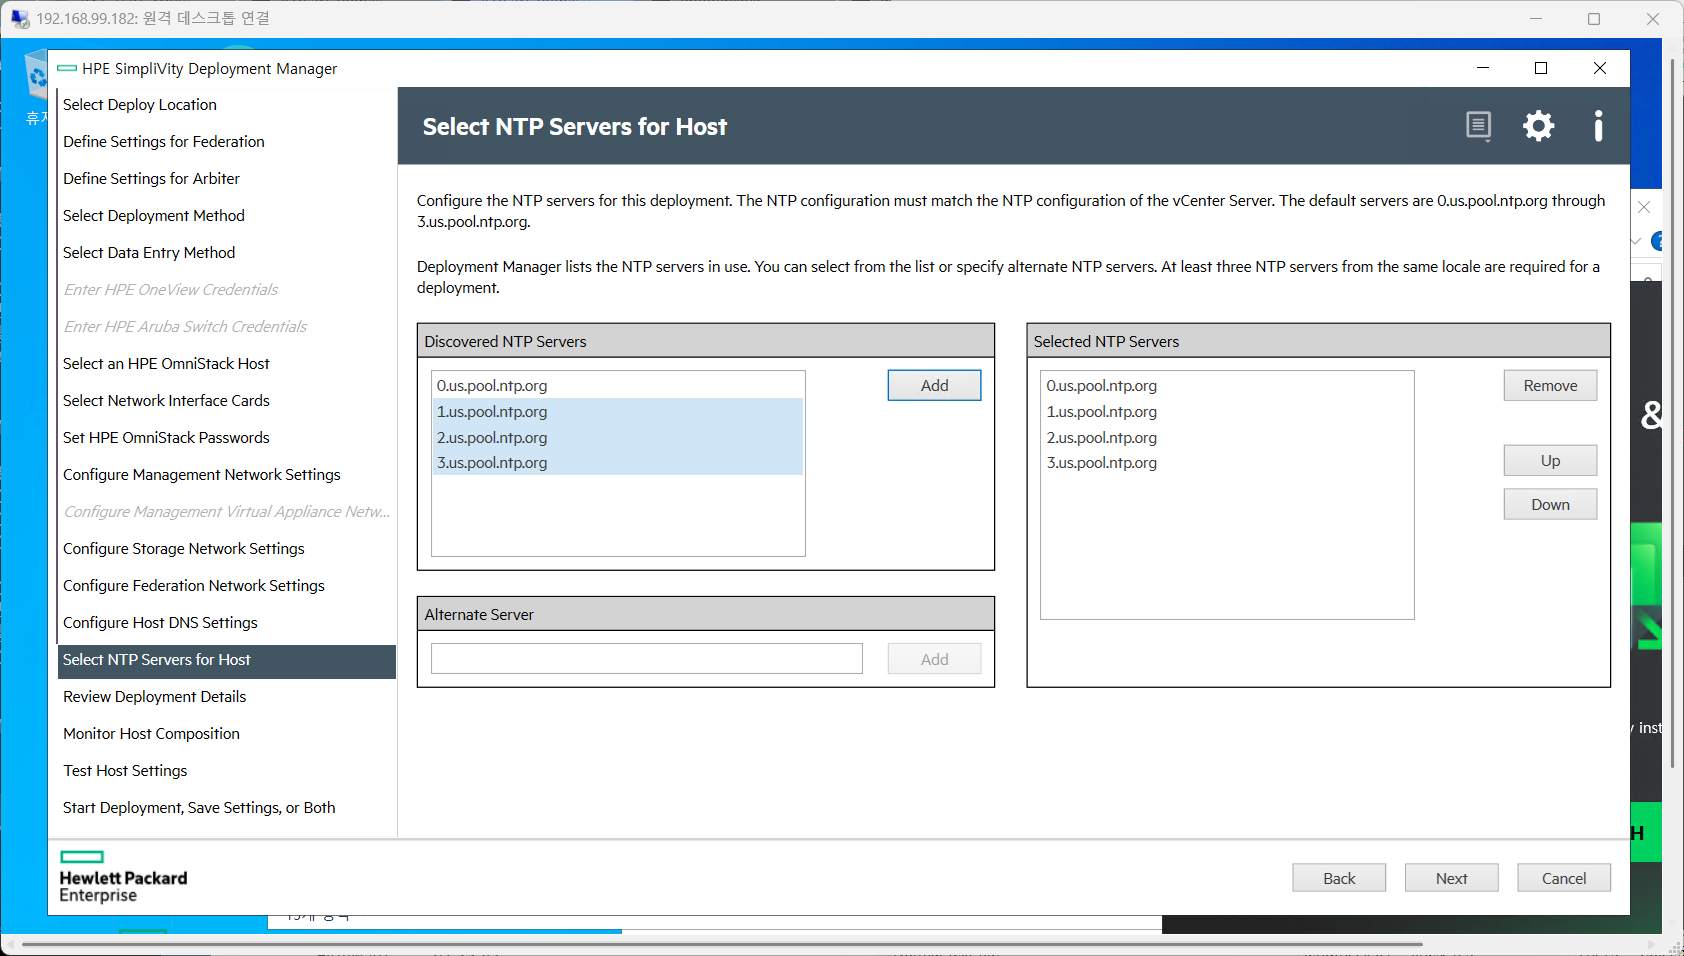The width and height of the screenshot is (1684, 956).
Task: Open Configure Federation Network Settings step
Action: (x=227, y=585)
